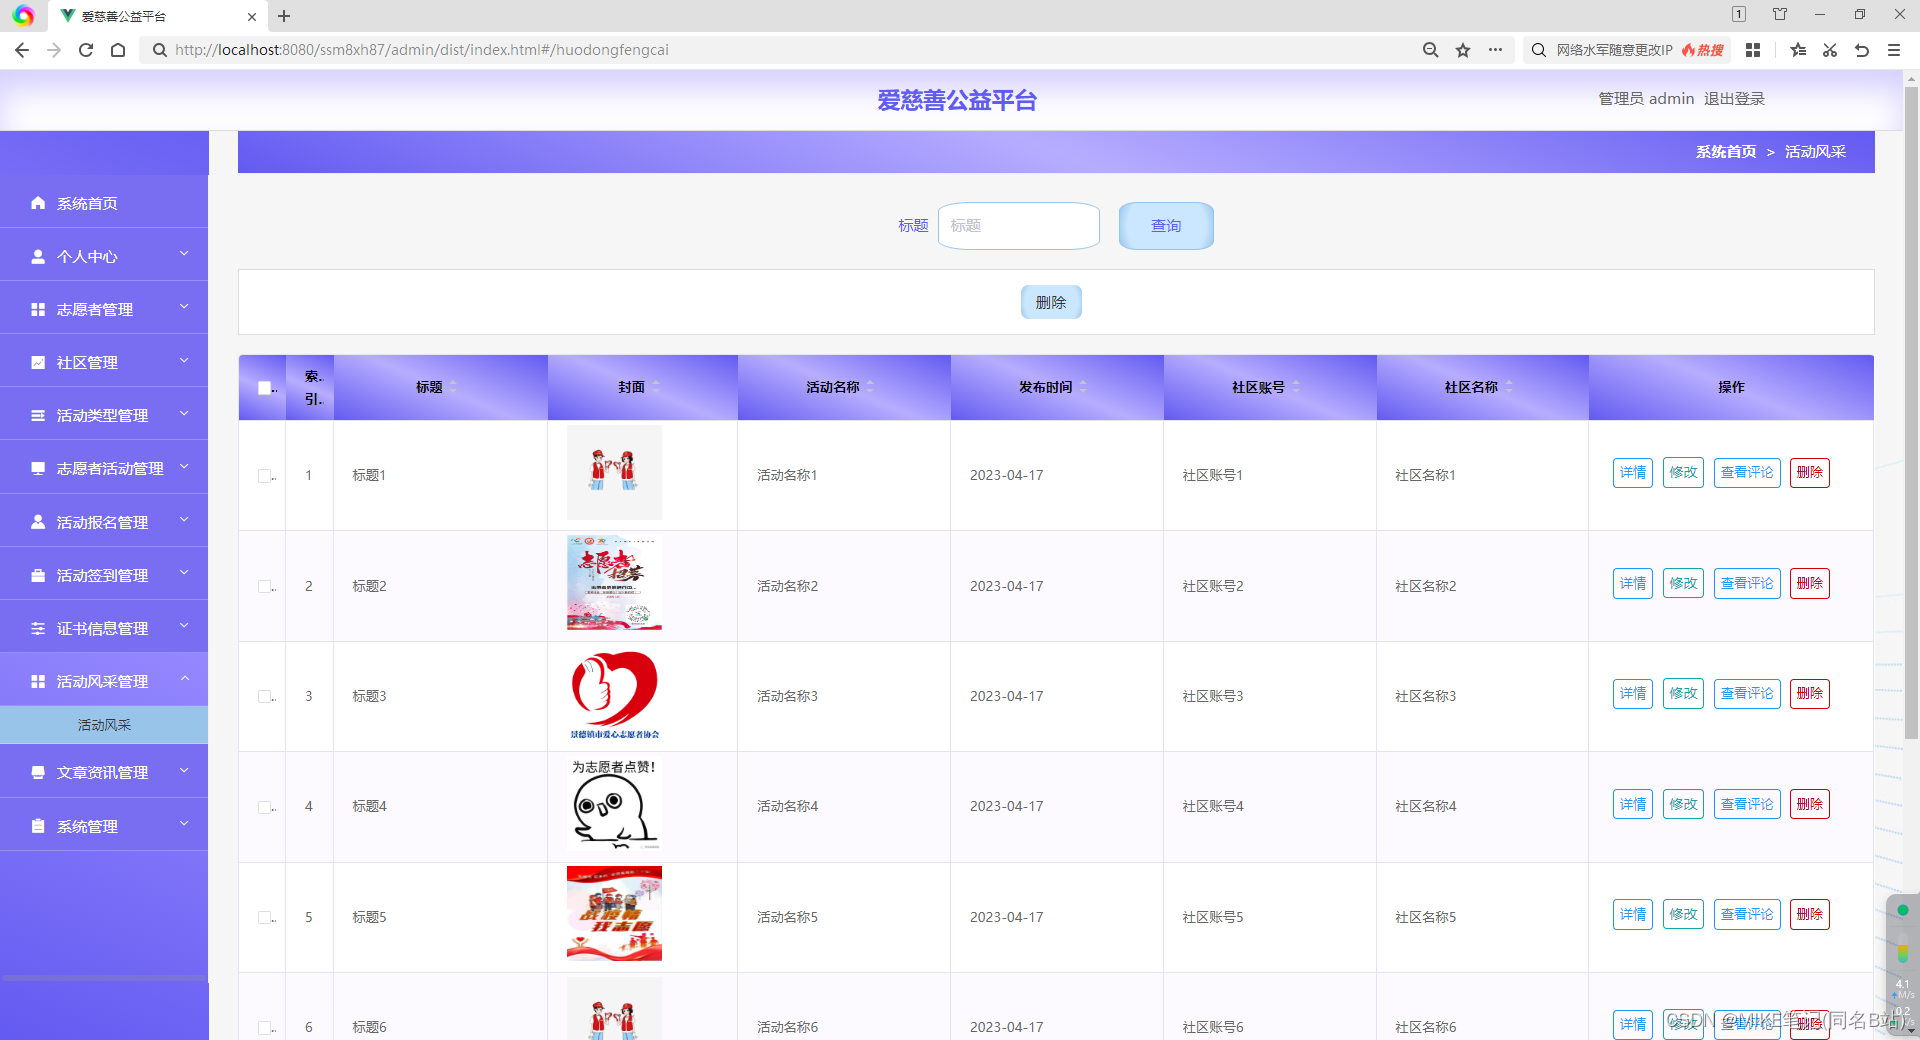
Task: Click 修改 for row 标题2
Action: tap(1684, 583)
